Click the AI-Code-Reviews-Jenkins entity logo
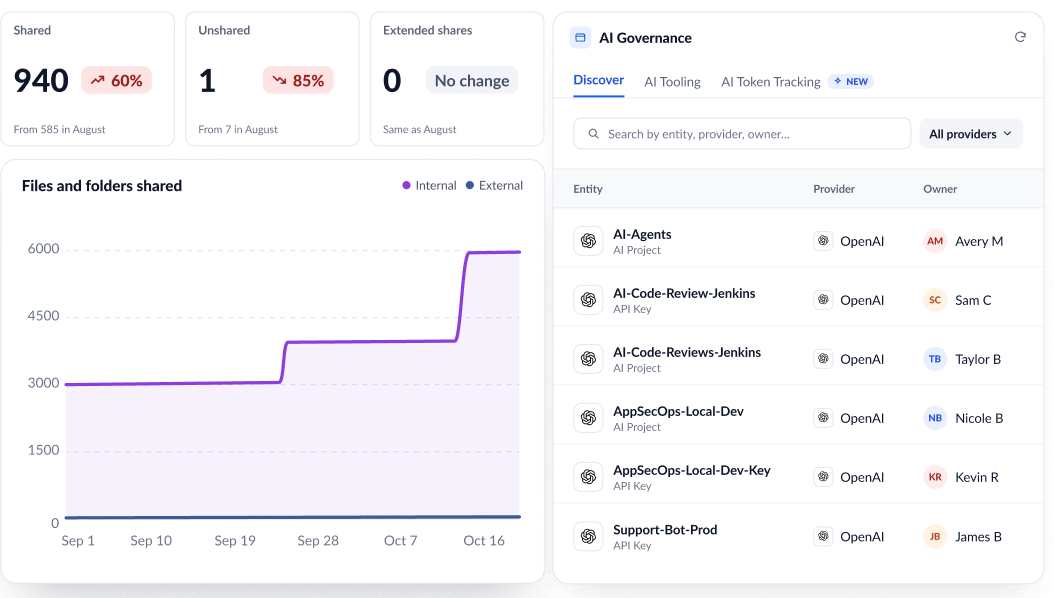The image size is (1054, 598). 588,359
